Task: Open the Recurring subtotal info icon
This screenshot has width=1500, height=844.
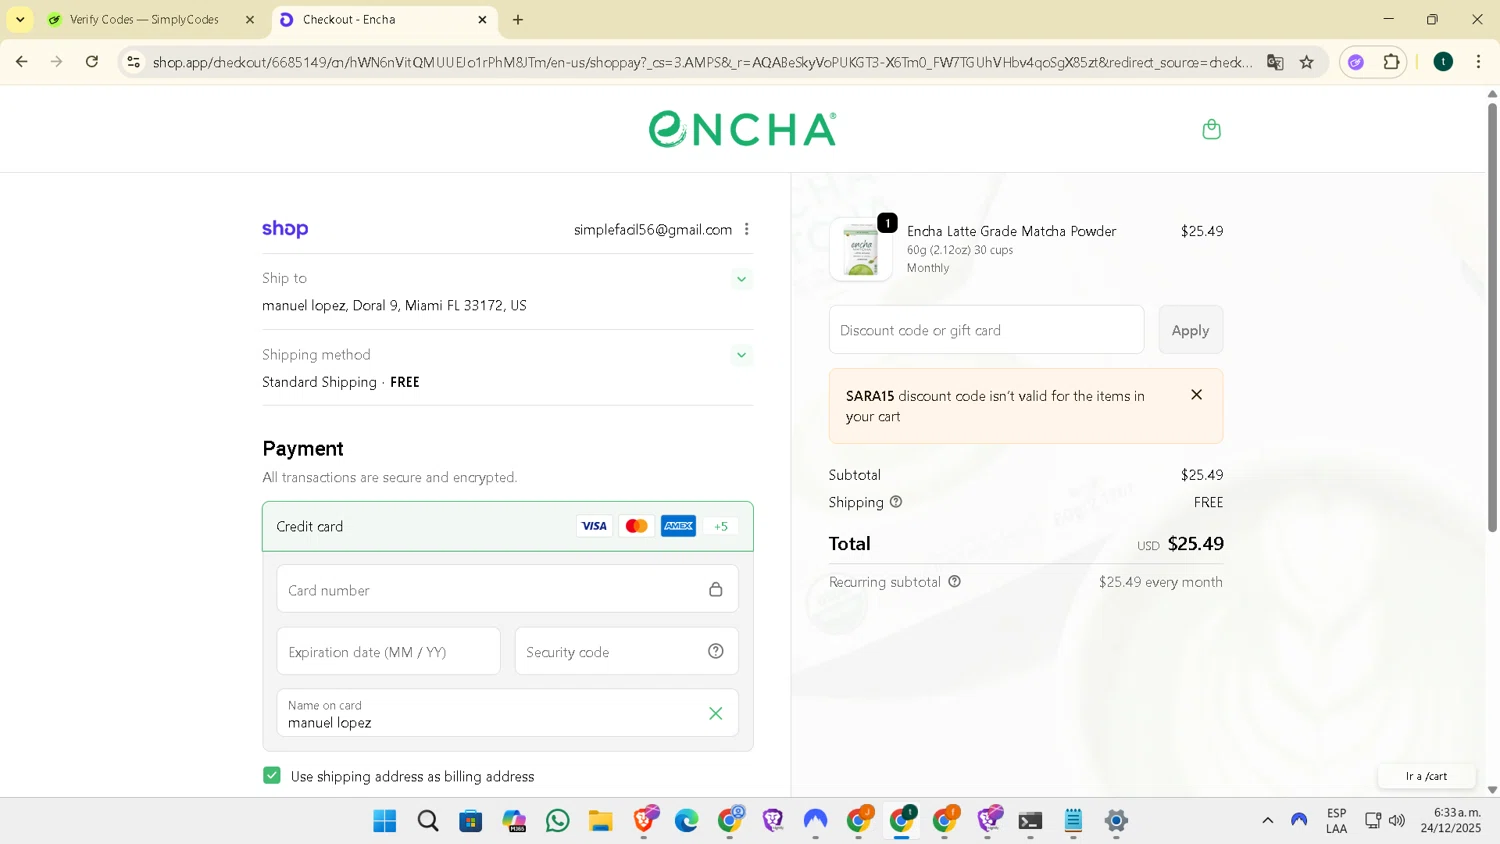Action: (x=954, y=581)
